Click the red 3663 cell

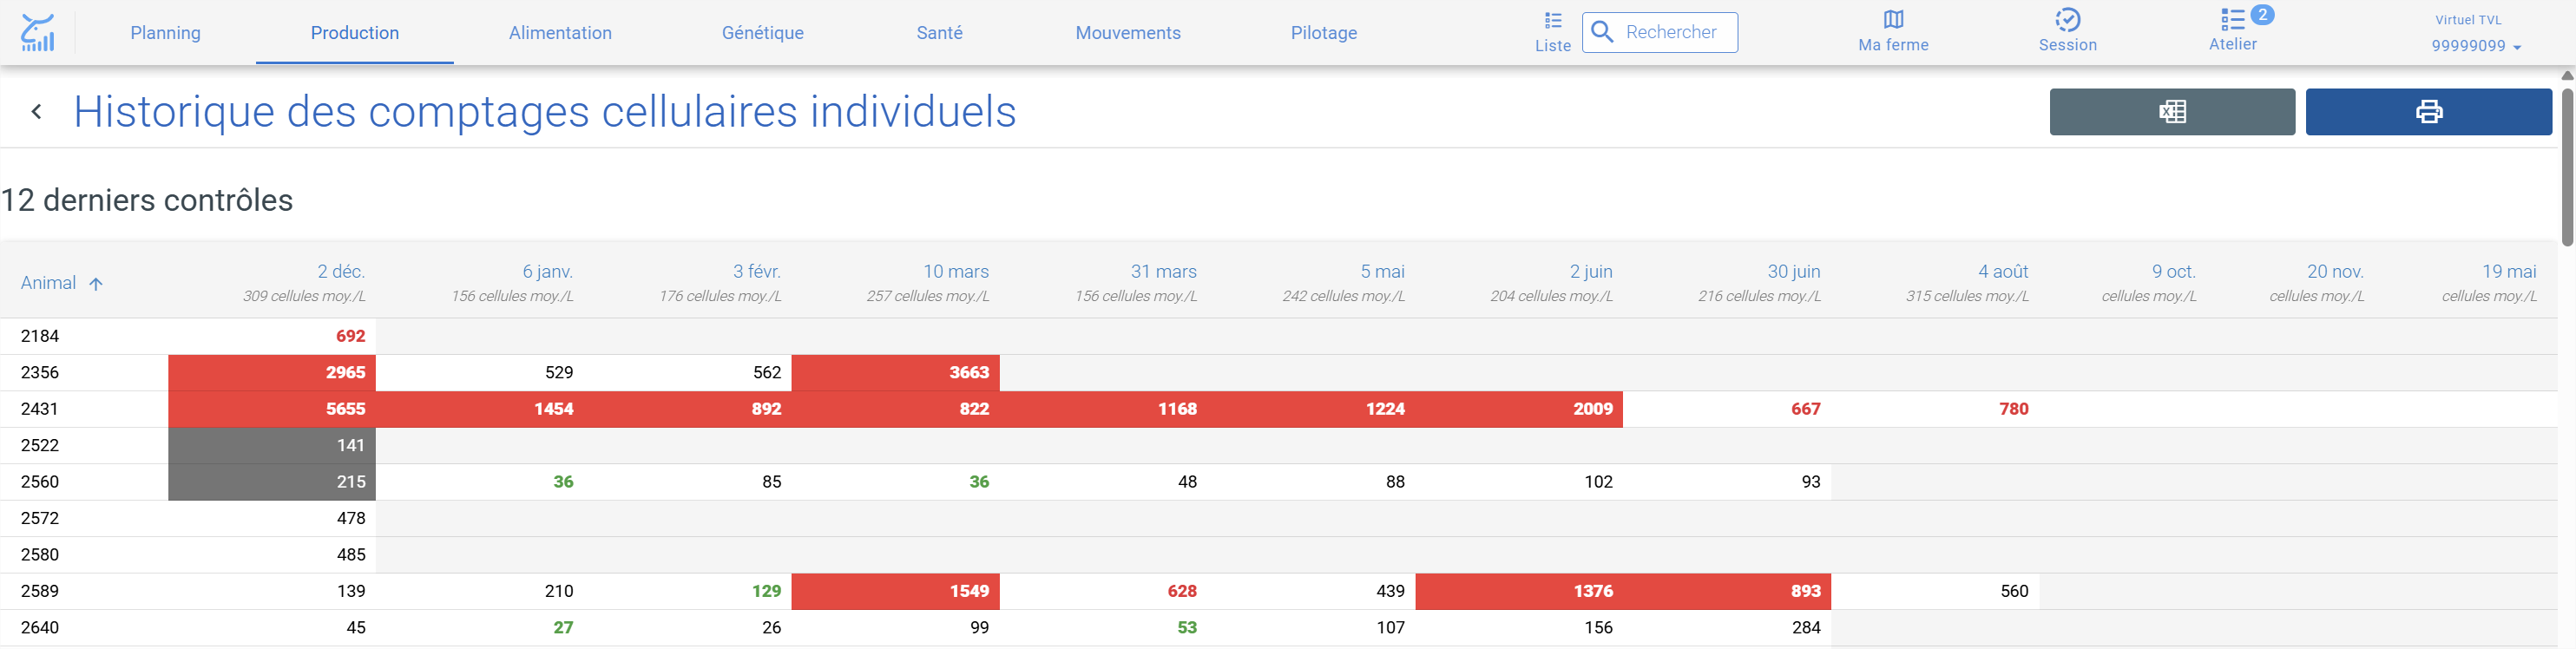point(895,372)
